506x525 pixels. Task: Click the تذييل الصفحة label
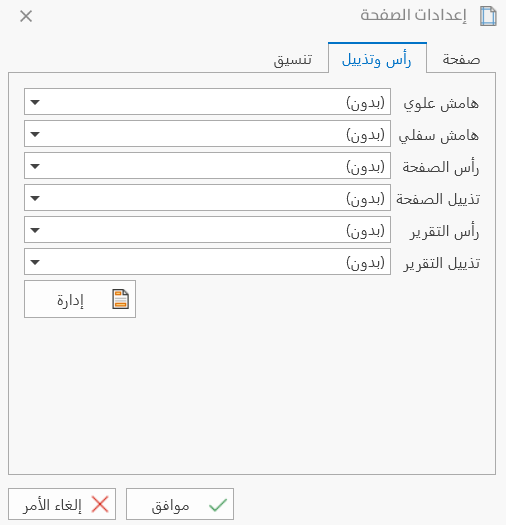pos(438,199)
